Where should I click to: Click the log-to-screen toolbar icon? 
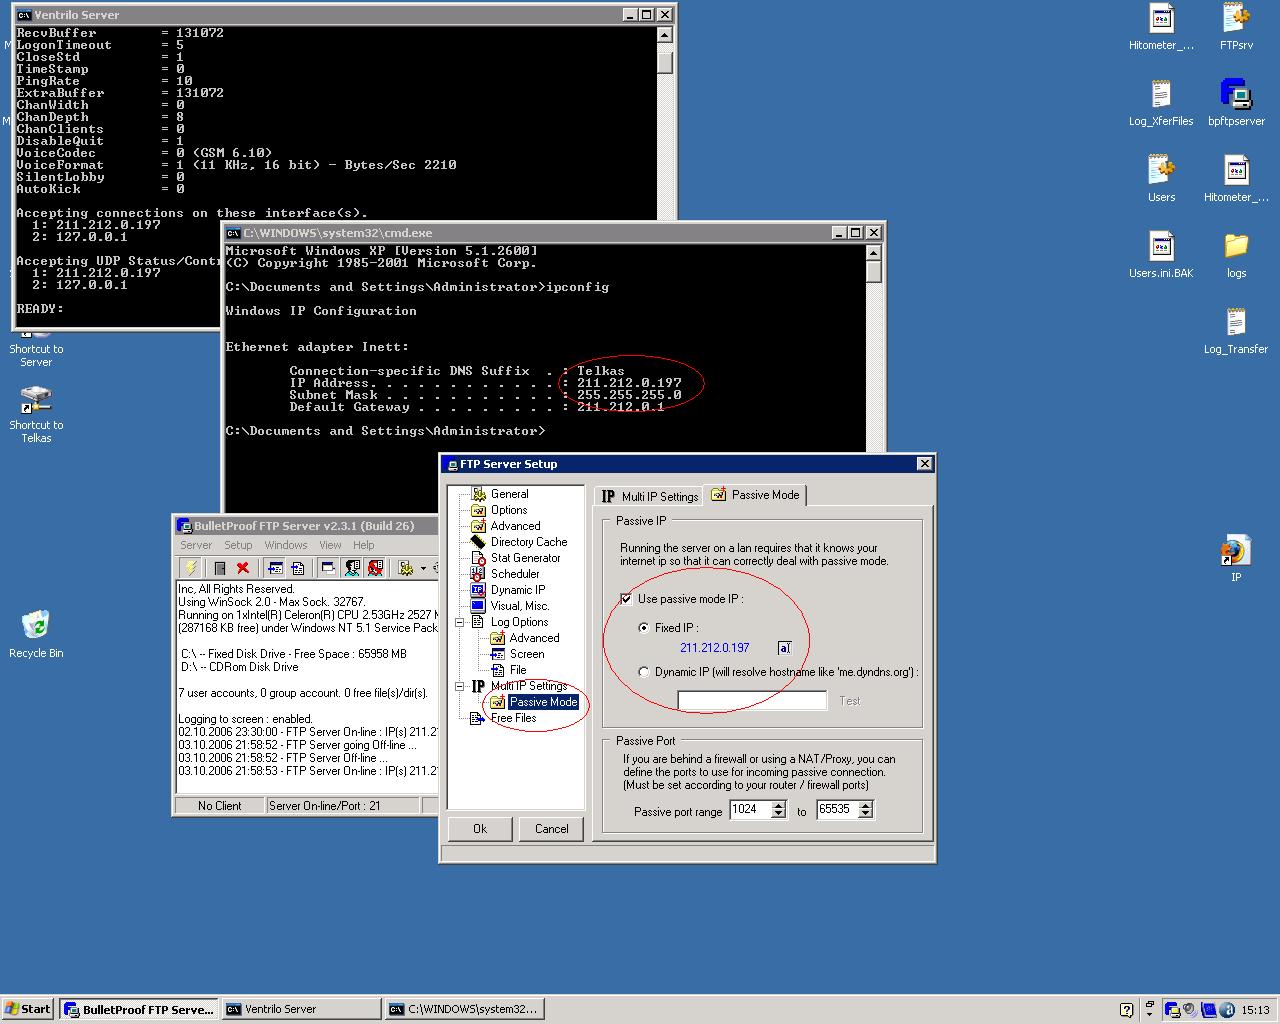(275, 568)
